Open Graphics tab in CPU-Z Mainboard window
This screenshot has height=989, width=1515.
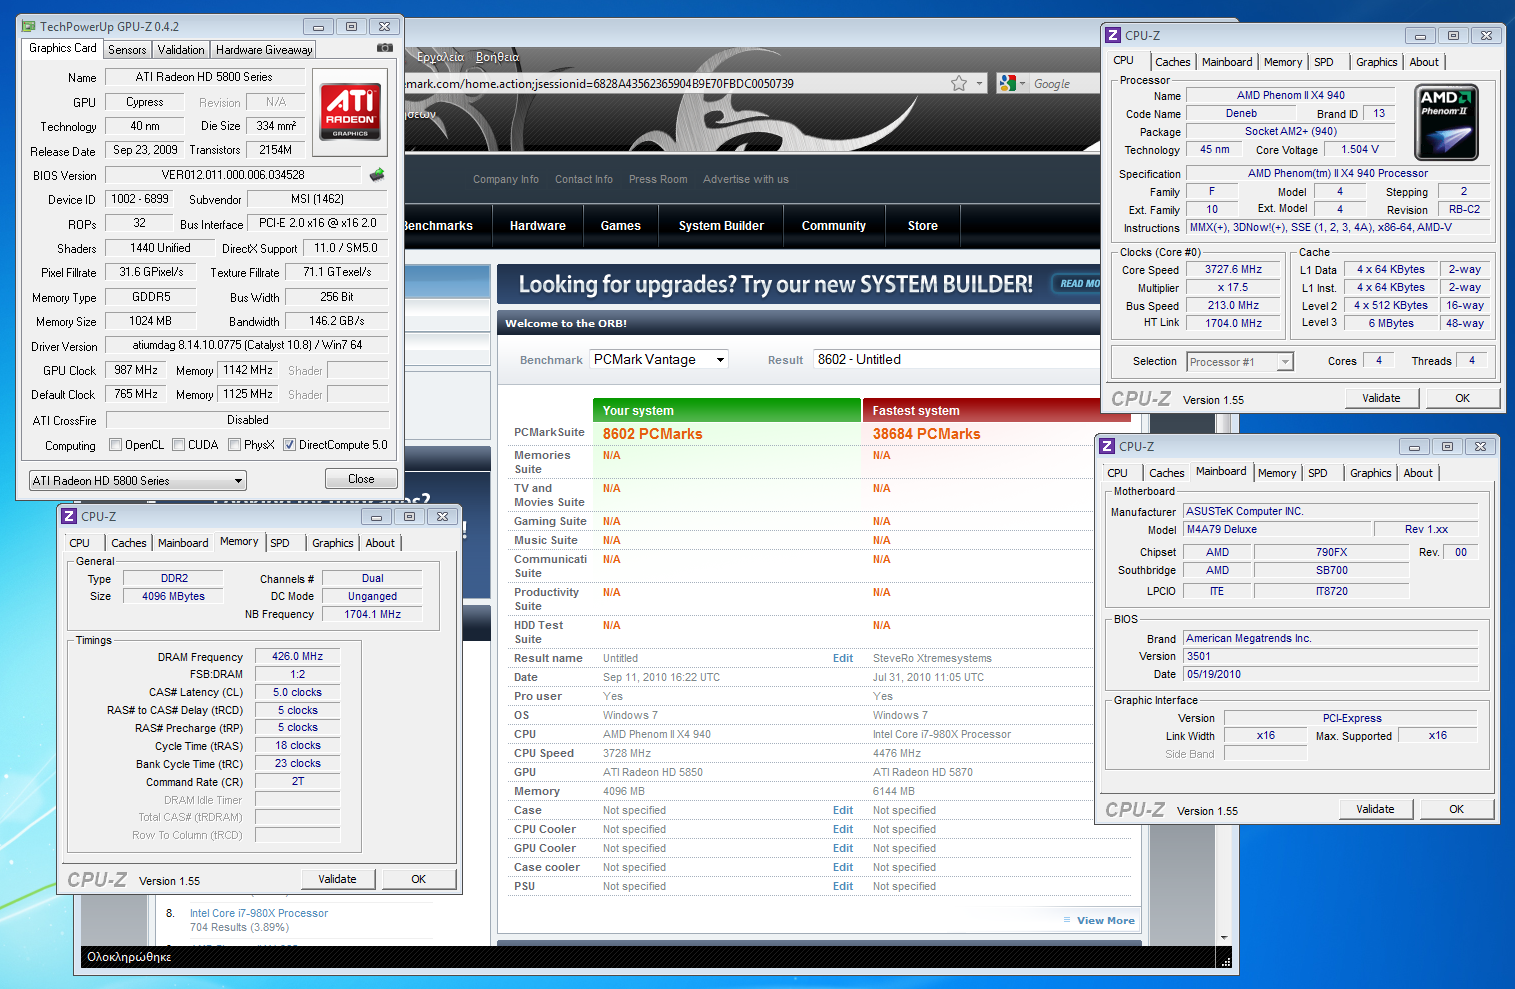(x=1370, y=473)
